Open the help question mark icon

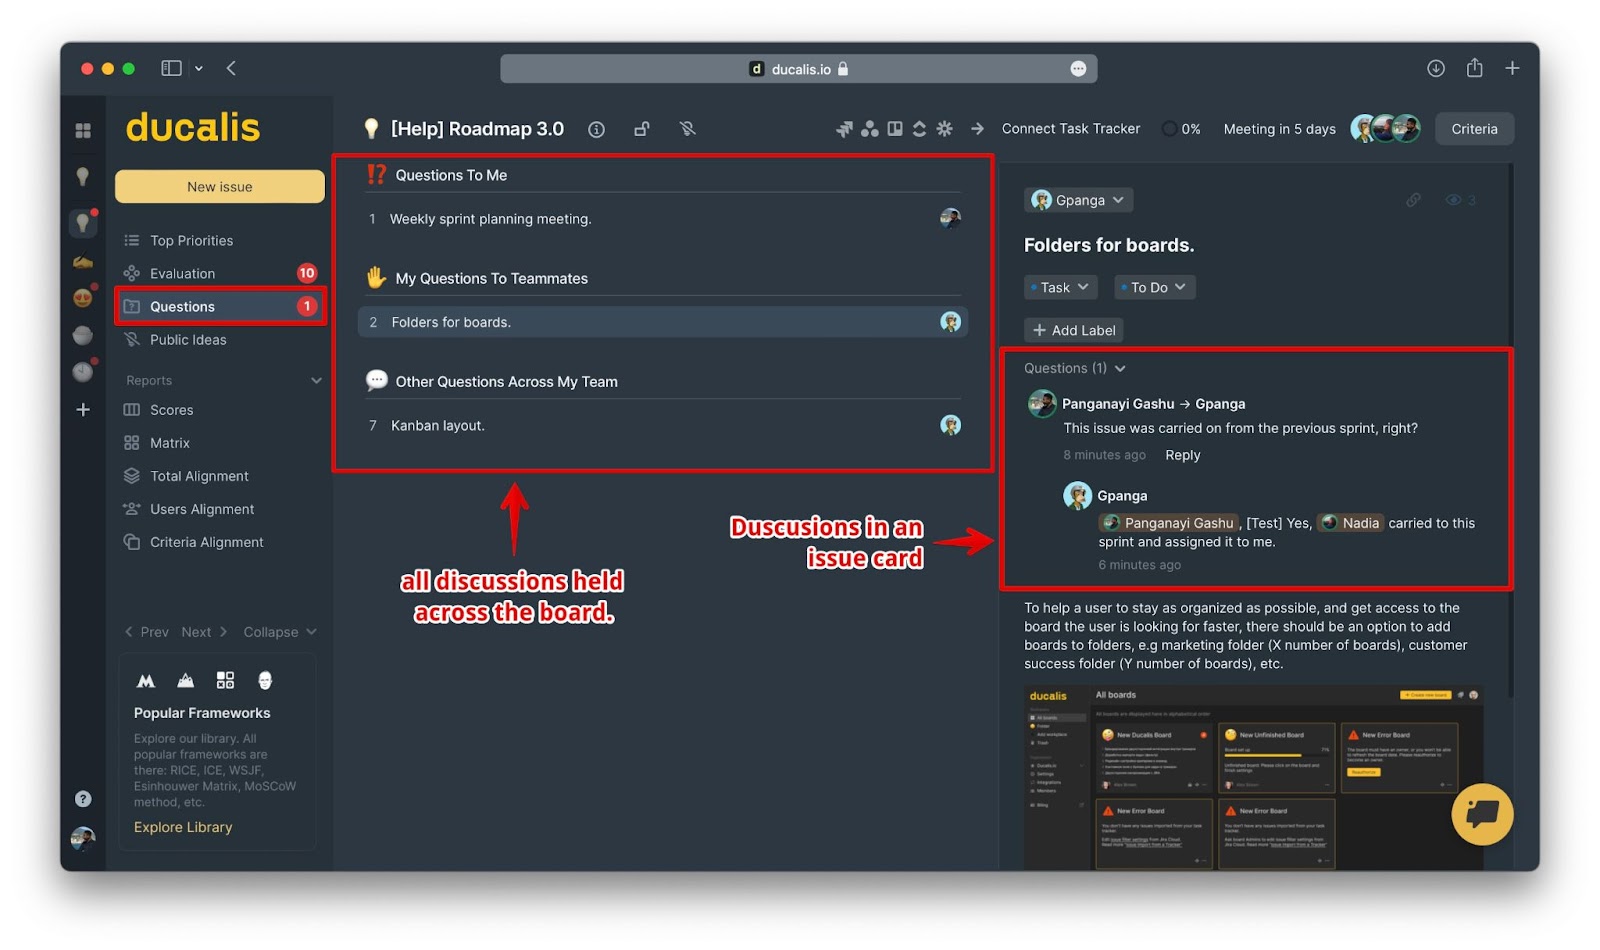point(83,798)
